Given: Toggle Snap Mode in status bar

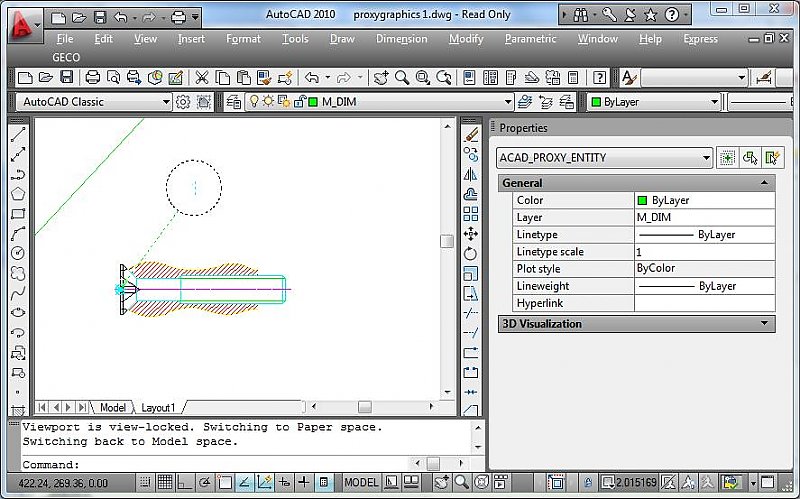Looking at the screenshot, I should (x=145, y=482).
